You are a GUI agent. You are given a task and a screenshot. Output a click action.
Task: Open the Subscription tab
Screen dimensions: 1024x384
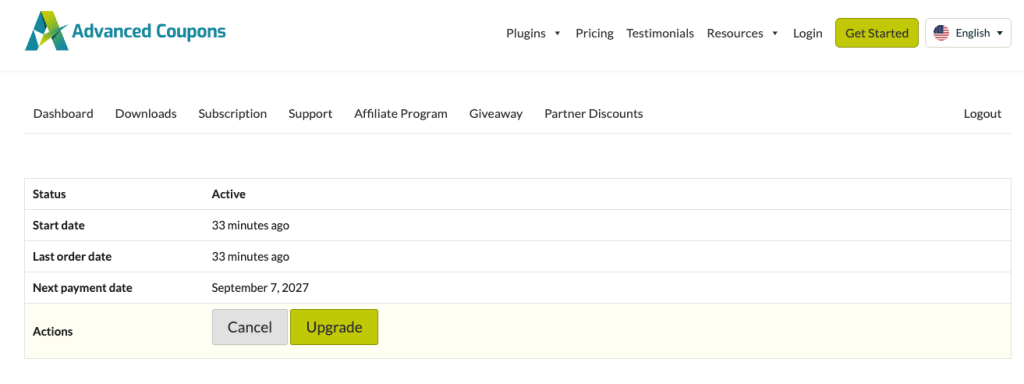232,114
